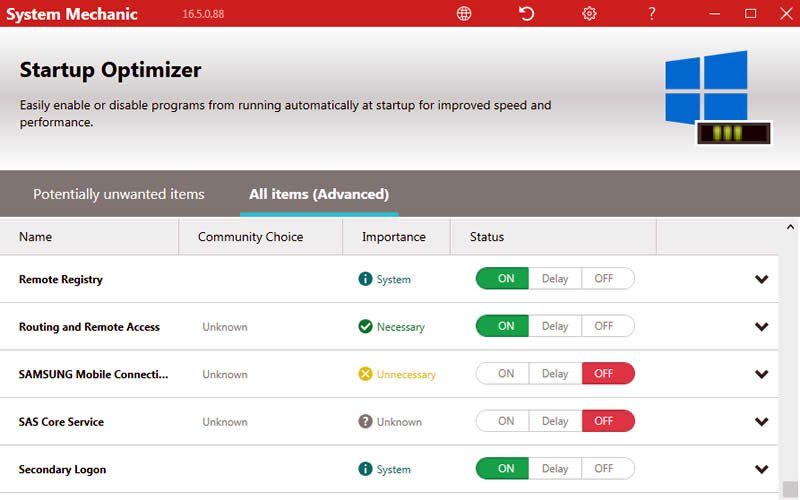Screen dimensions: 800x500
Task: Select the Remote Registry row name
Action: click(61, 280)
